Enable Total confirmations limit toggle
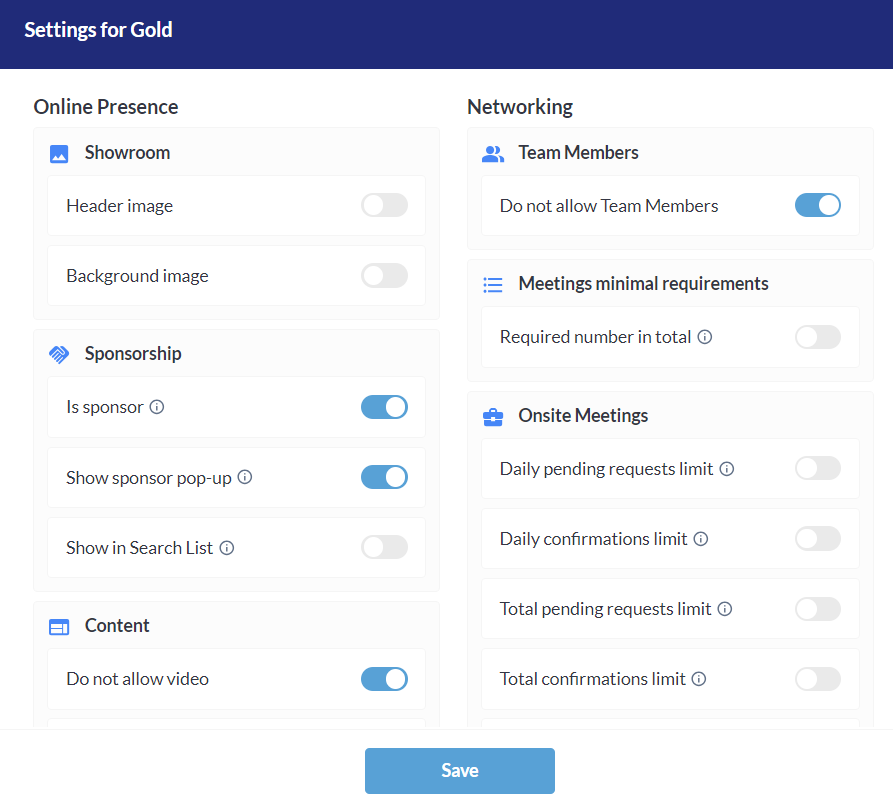 click(x=817, y=679)
